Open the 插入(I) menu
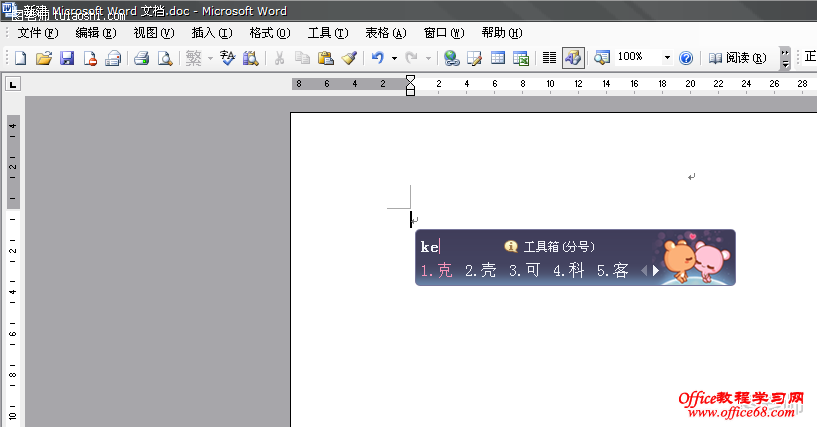Screen dimensions: 817x427 212,33
